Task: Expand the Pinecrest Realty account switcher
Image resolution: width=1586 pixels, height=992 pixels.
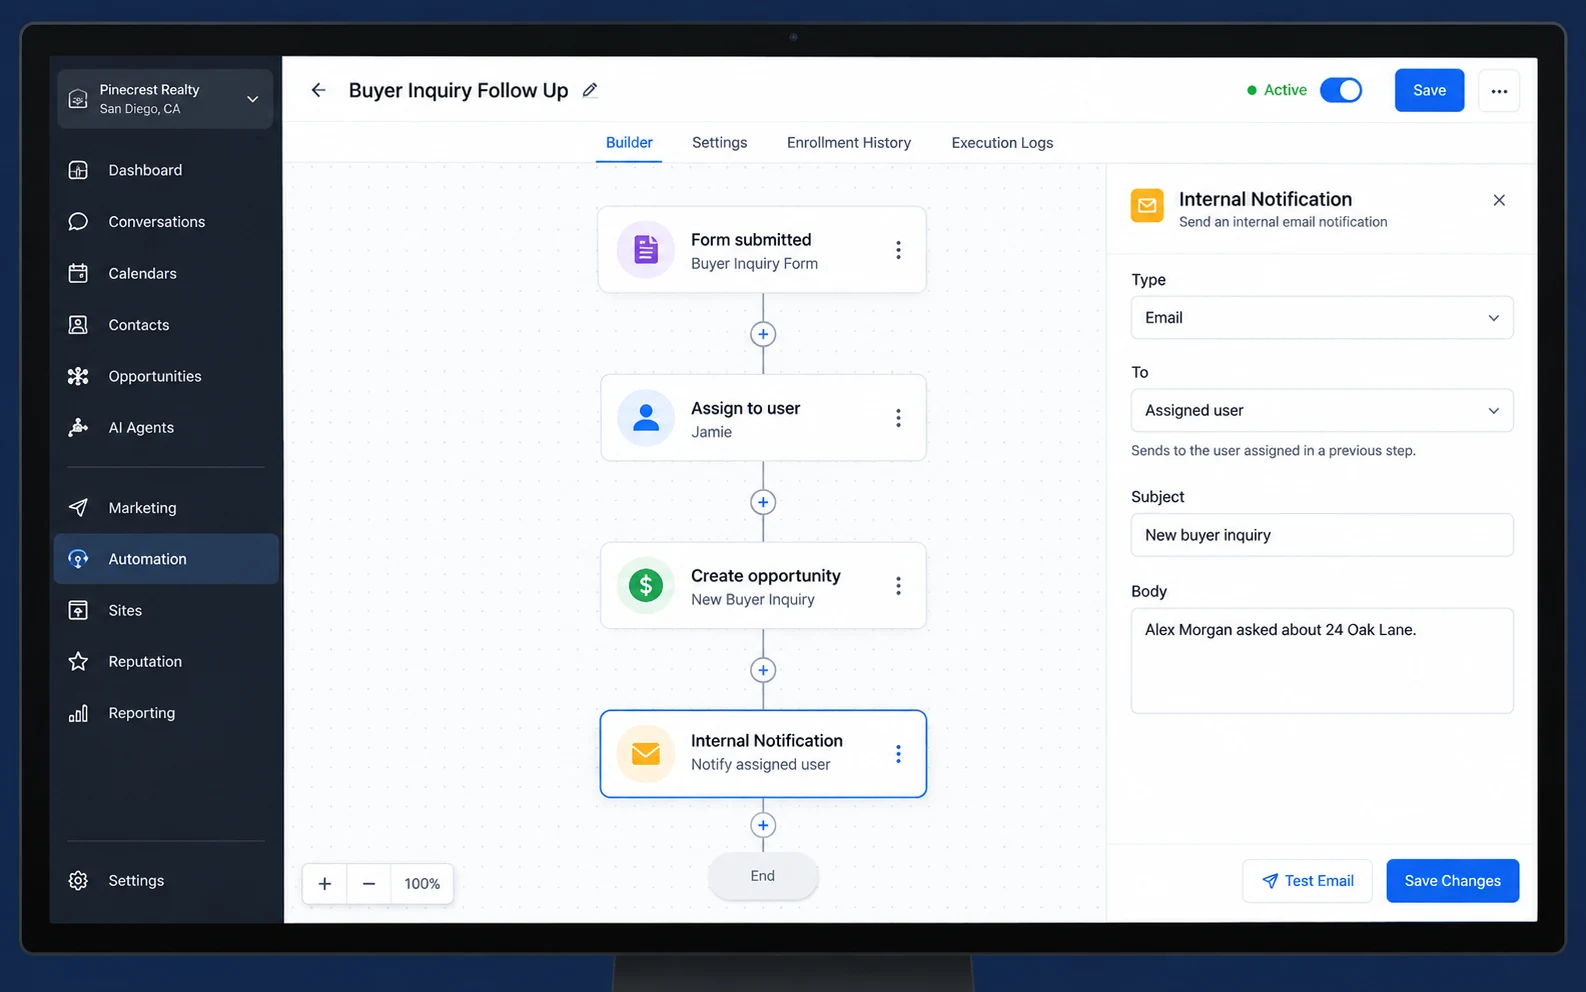Action: pos(165,99)
